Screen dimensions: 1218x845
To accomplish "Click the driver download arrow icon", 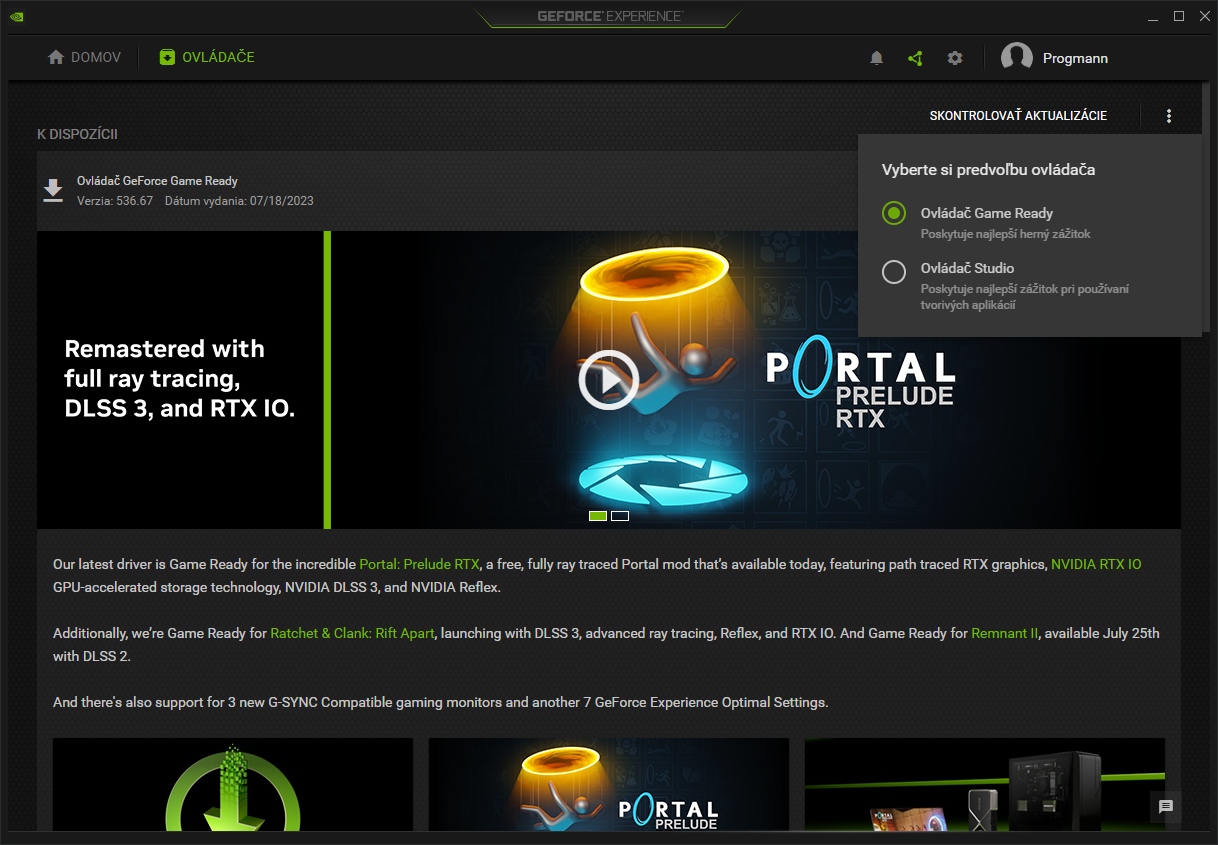I will point(53,190).
